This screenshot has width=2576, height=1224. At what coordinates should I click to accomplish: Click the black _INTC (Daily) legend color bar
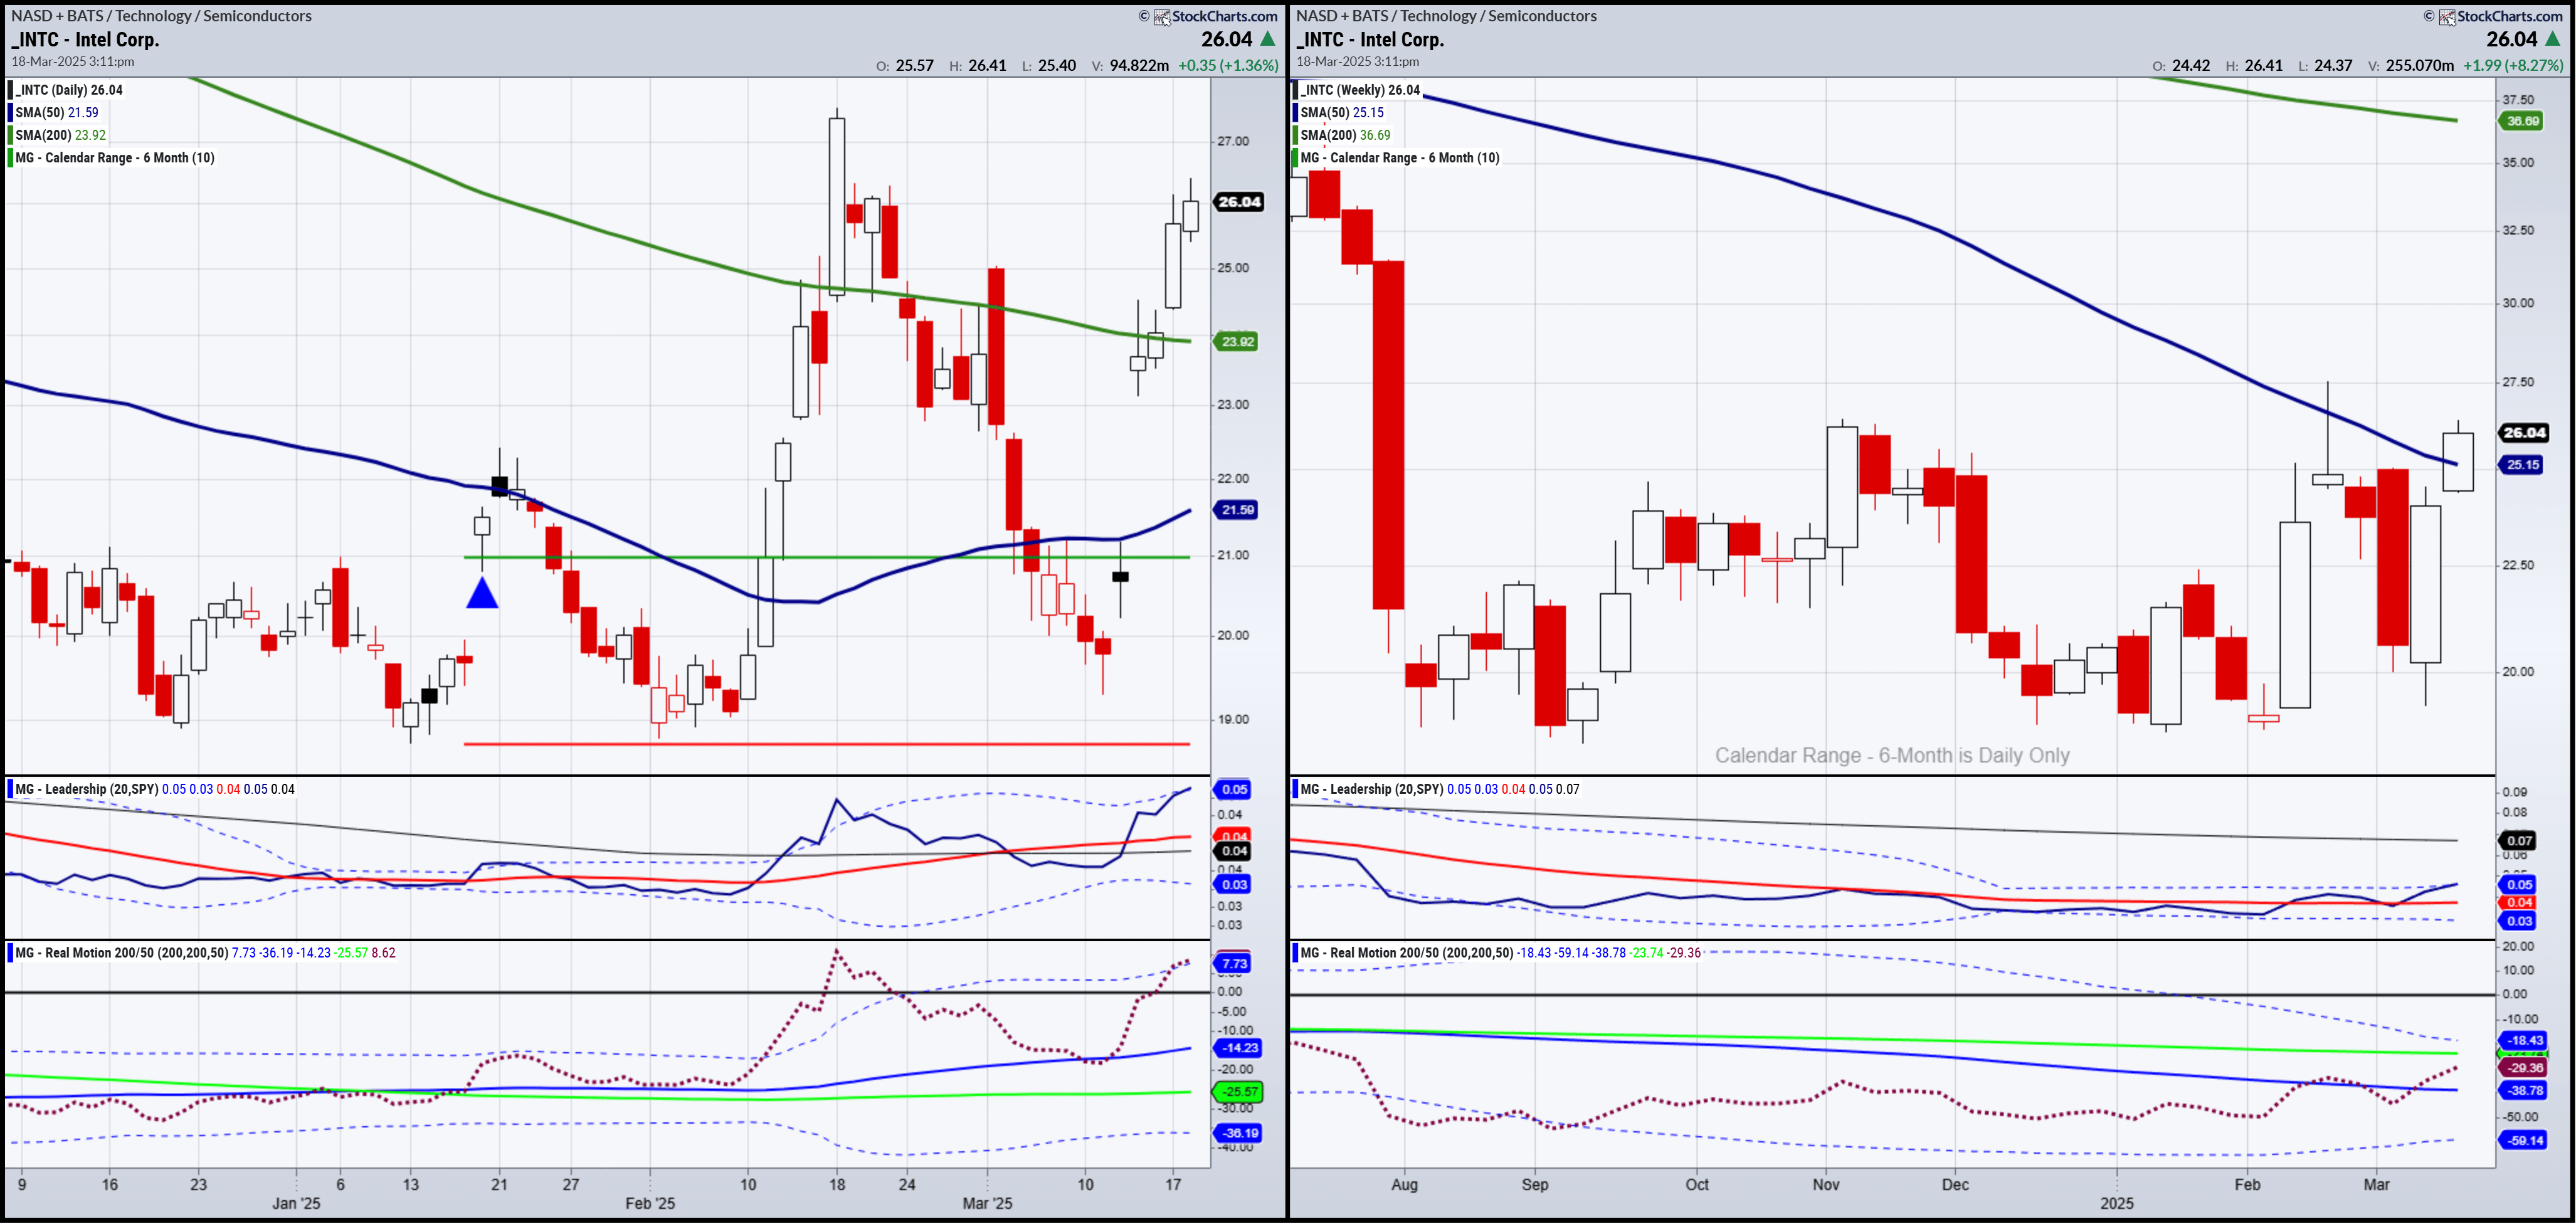[x=11, y=90]
